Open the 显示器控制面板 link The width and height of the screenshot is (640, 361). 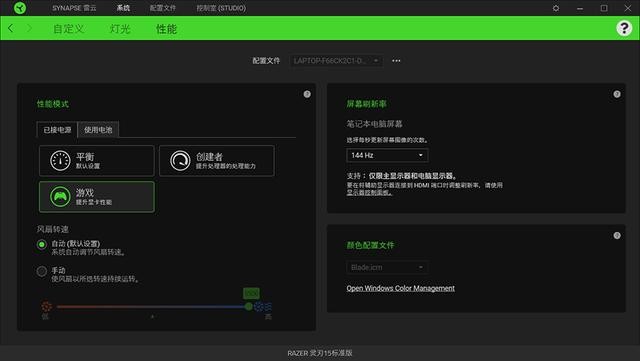[369, 192]
